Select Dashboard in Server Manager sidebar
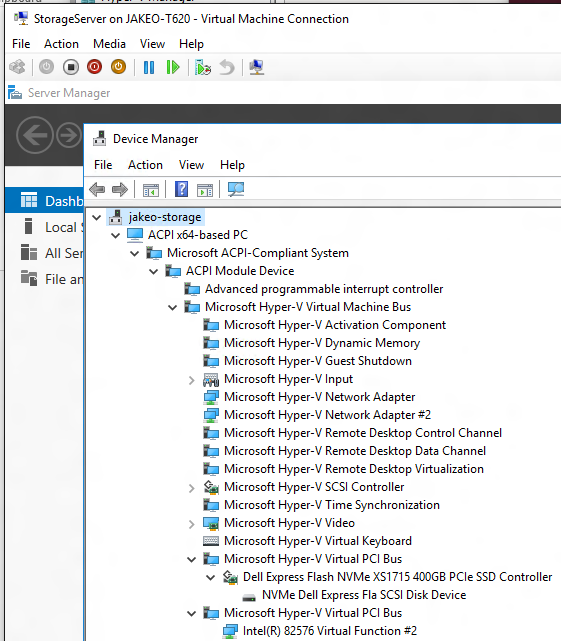This screenshot has height=641, width=561. (45, 200)
